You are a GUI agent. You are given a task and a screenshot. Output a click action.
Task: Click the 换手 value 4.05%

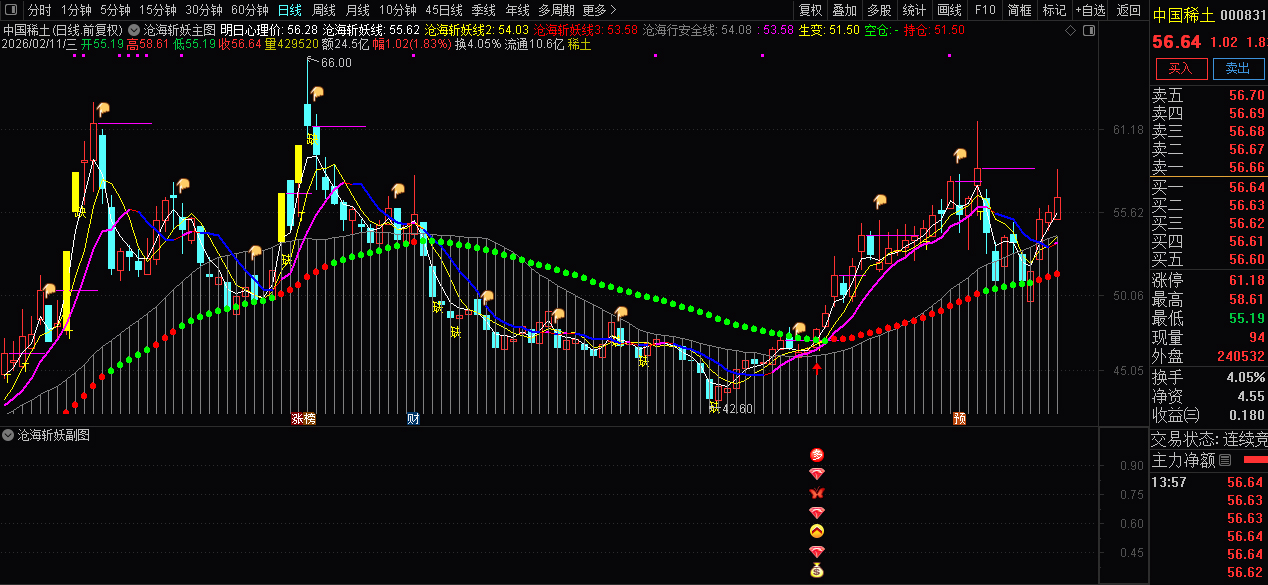pyautogui.click(x=1246, y=377)
